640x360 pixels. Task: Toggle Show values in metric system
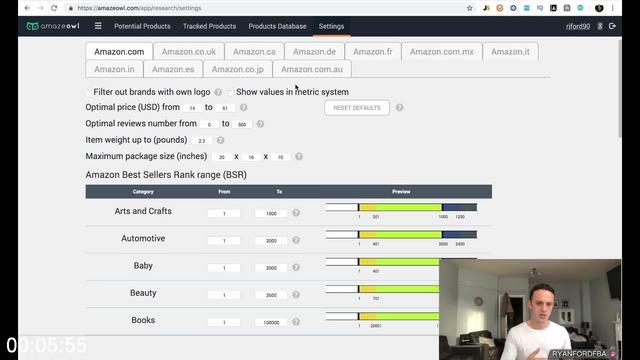point(231,92)
